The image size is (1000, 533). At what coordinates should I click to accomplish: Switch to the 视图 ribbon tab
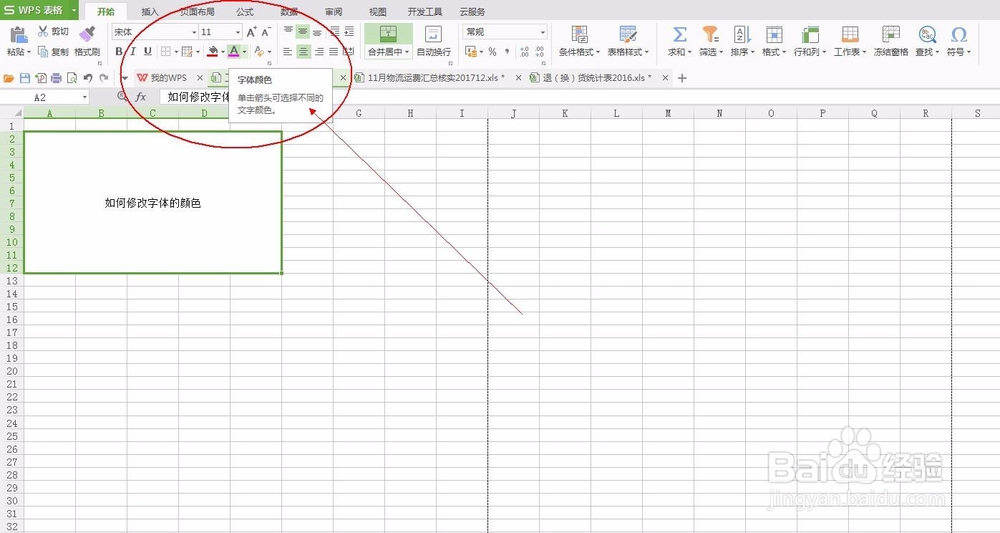click(x=378, y=11)
